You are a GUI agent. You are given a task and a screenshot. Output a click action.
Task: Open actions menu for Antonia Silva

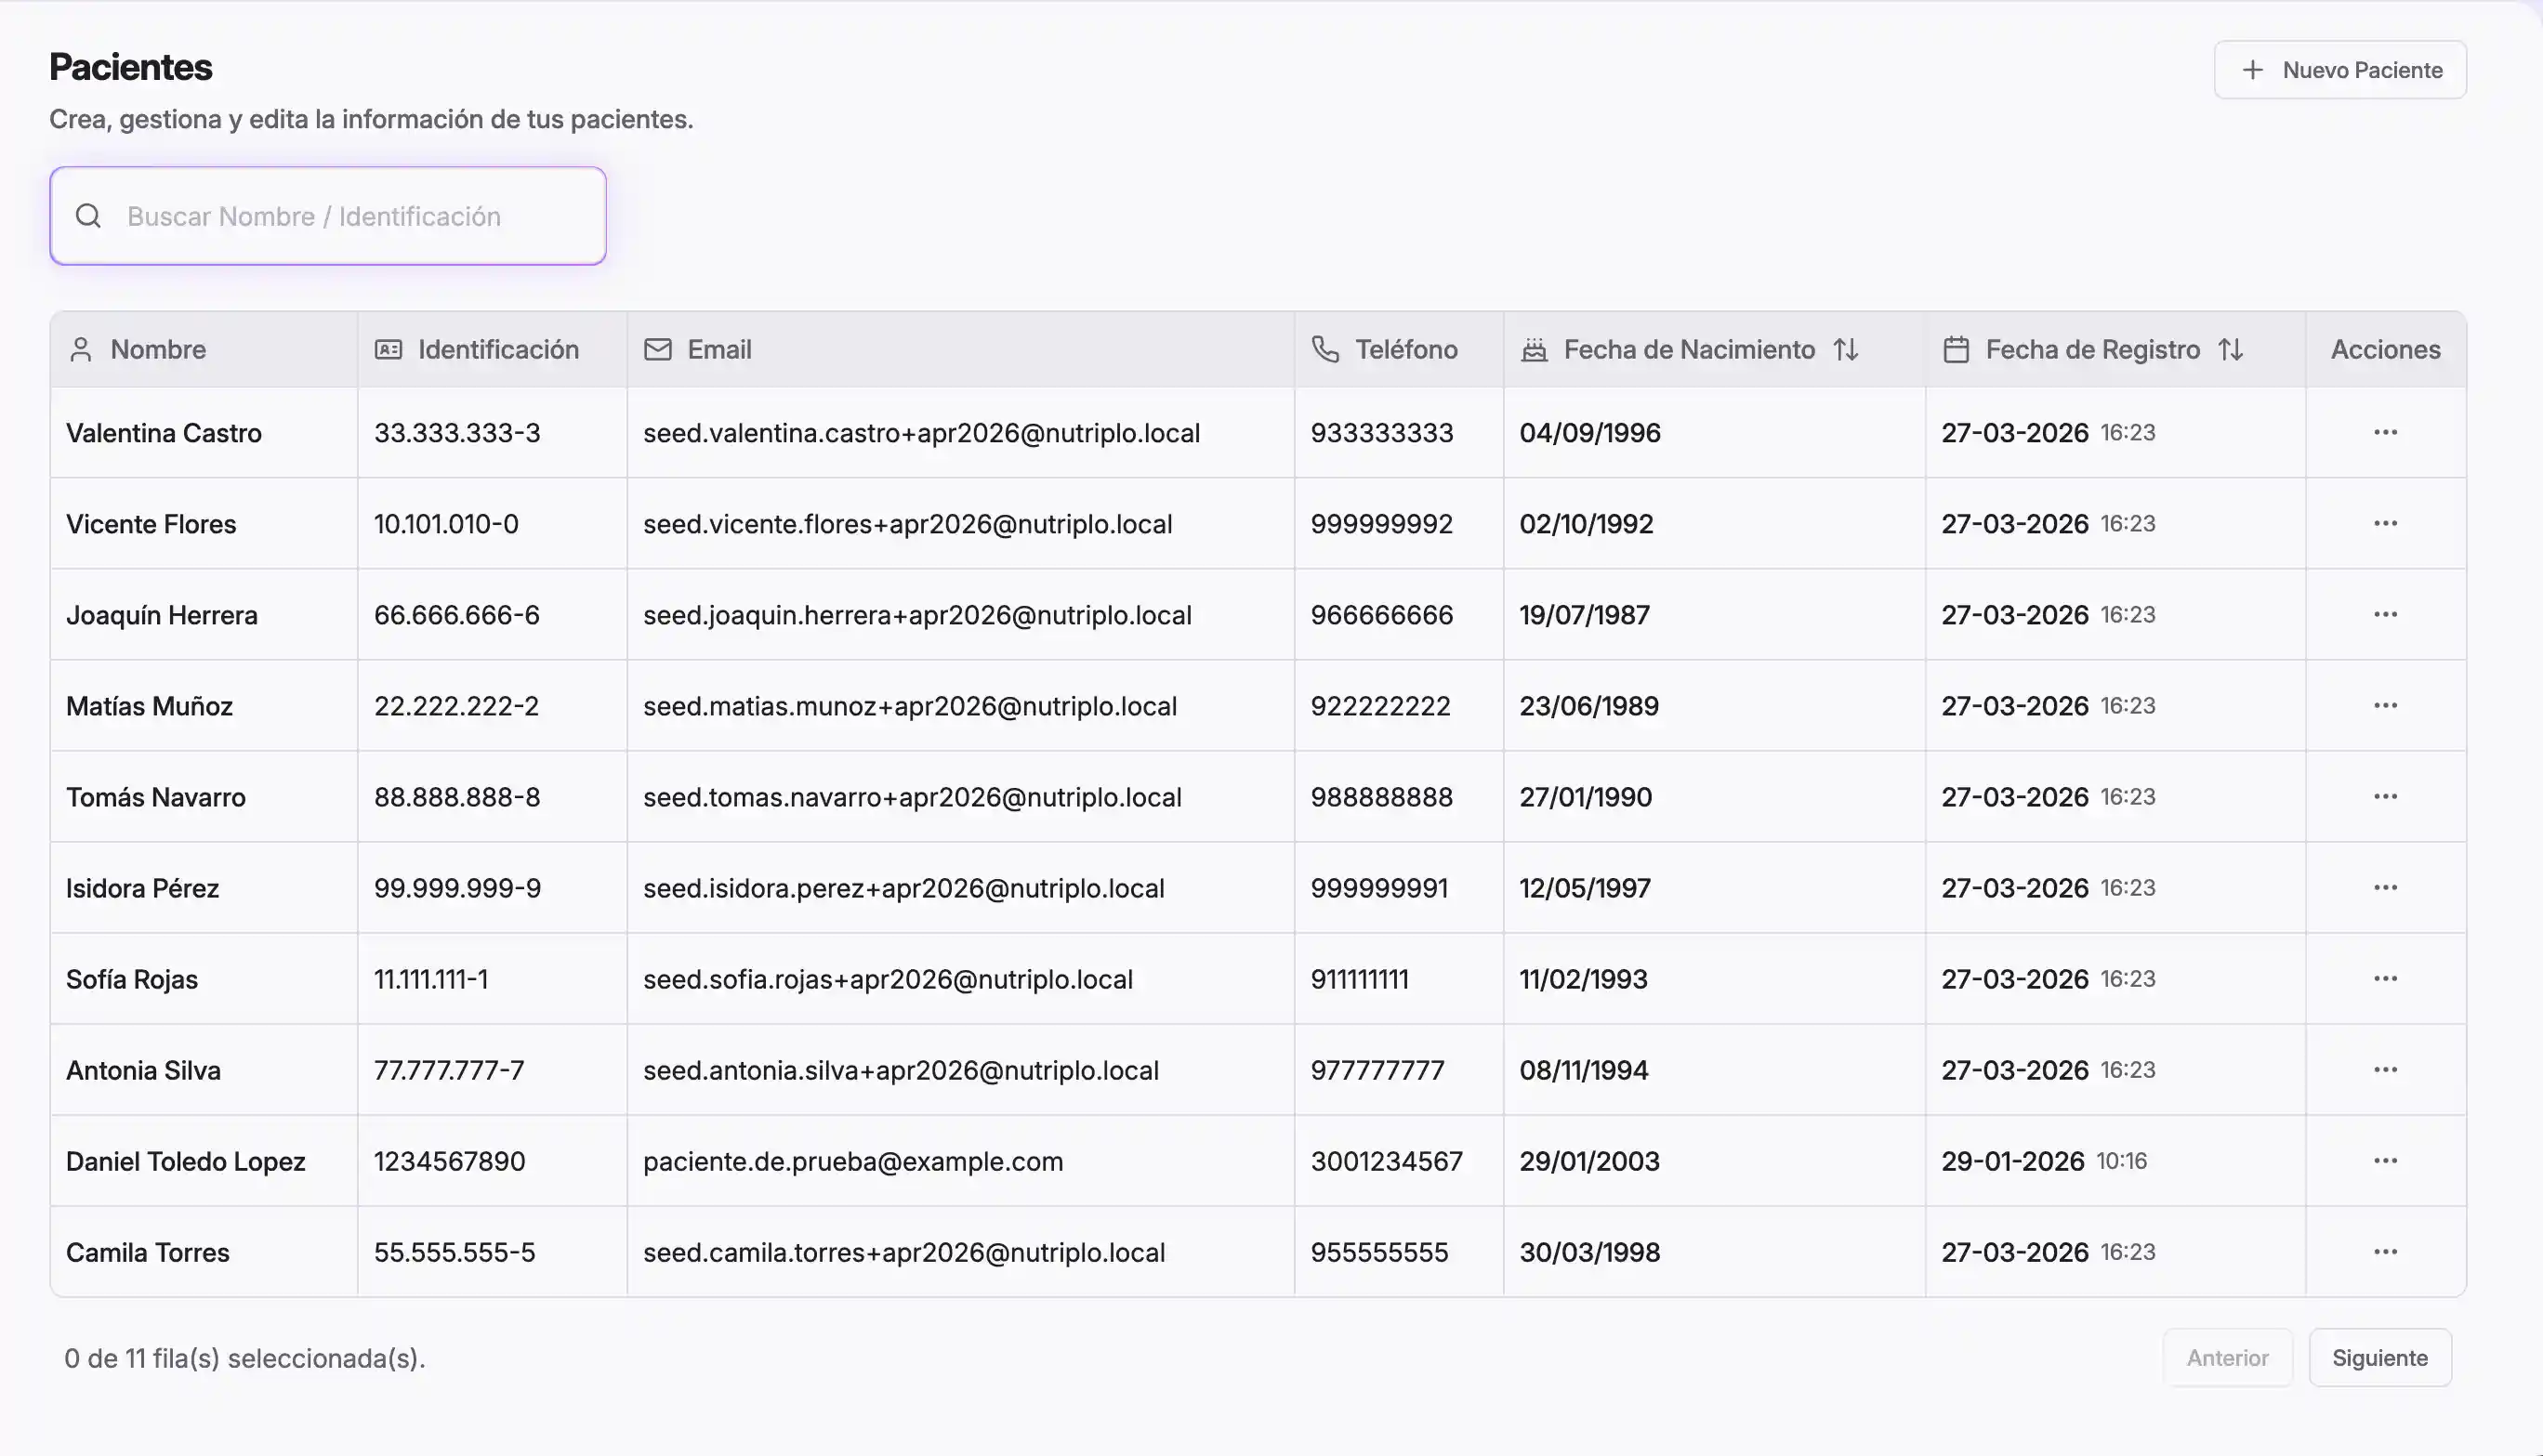(x=2385, y=1069)
